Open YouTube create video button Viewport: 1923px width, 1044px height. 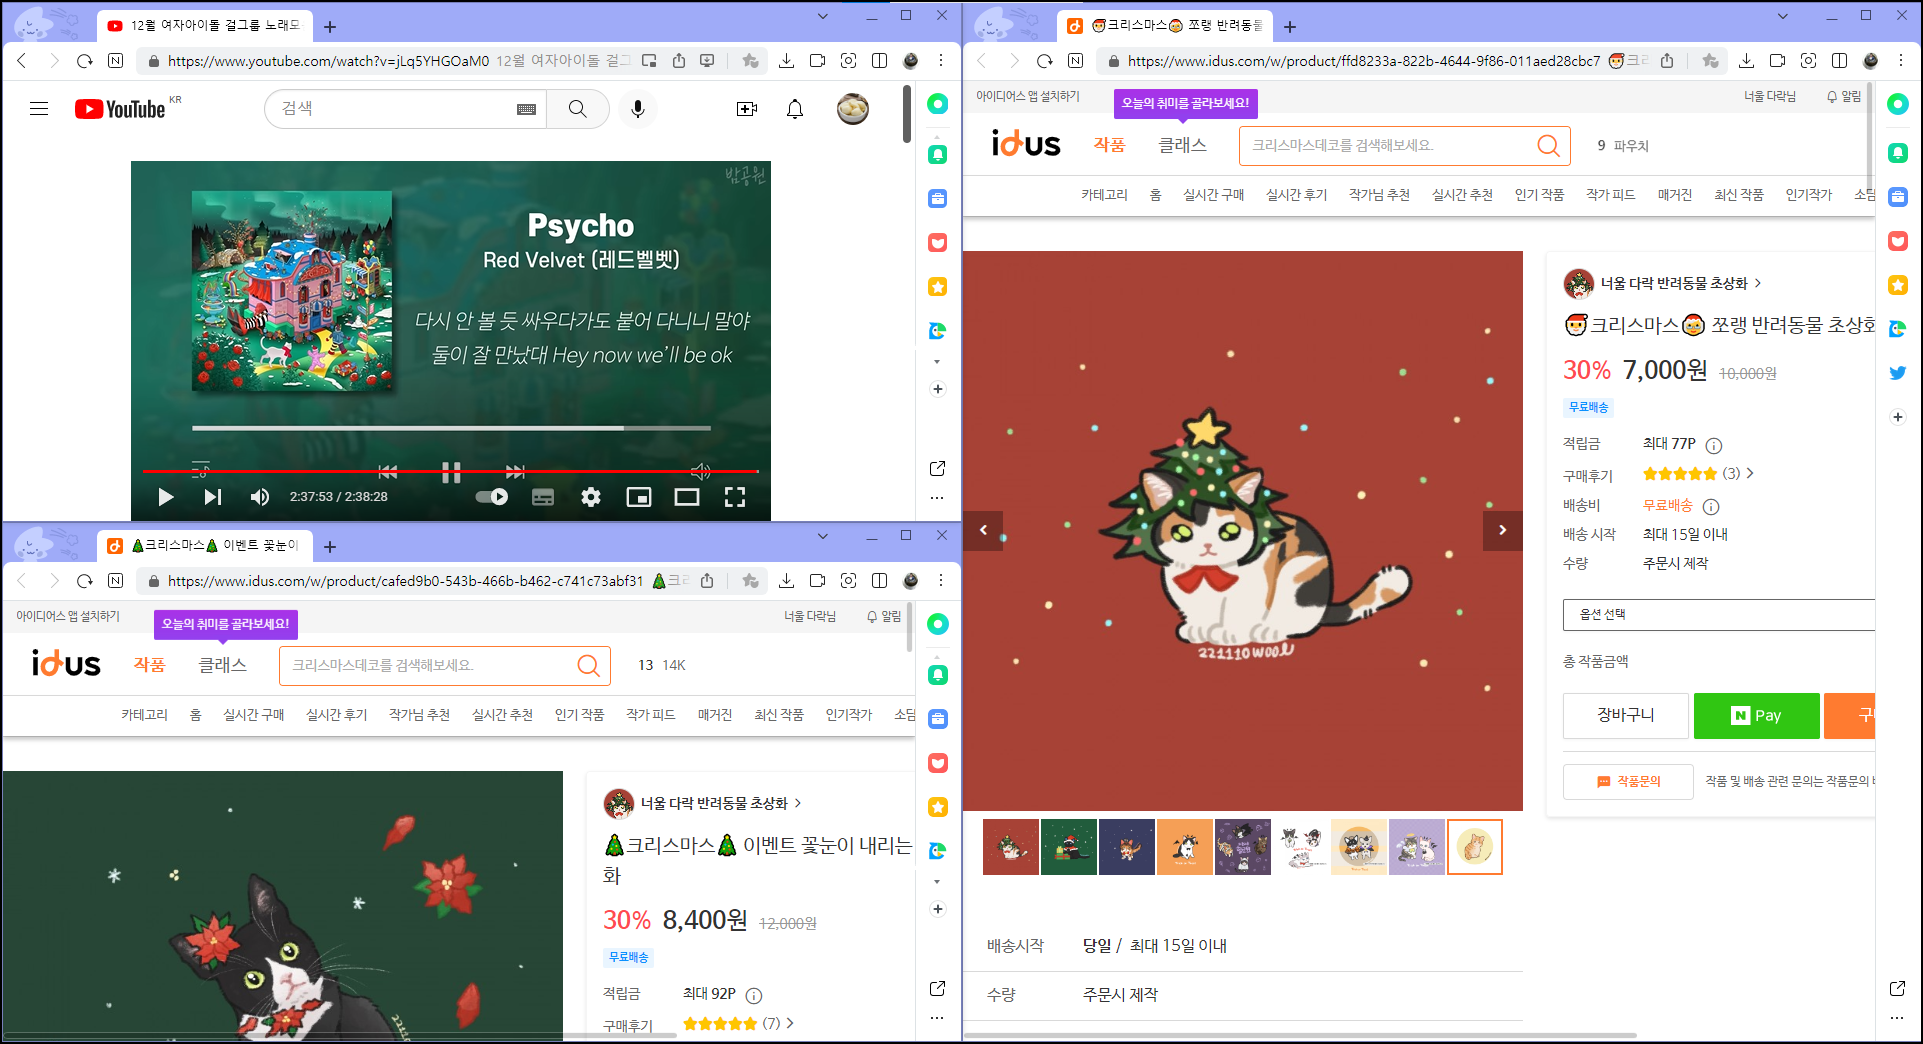(x=747, y=109)
